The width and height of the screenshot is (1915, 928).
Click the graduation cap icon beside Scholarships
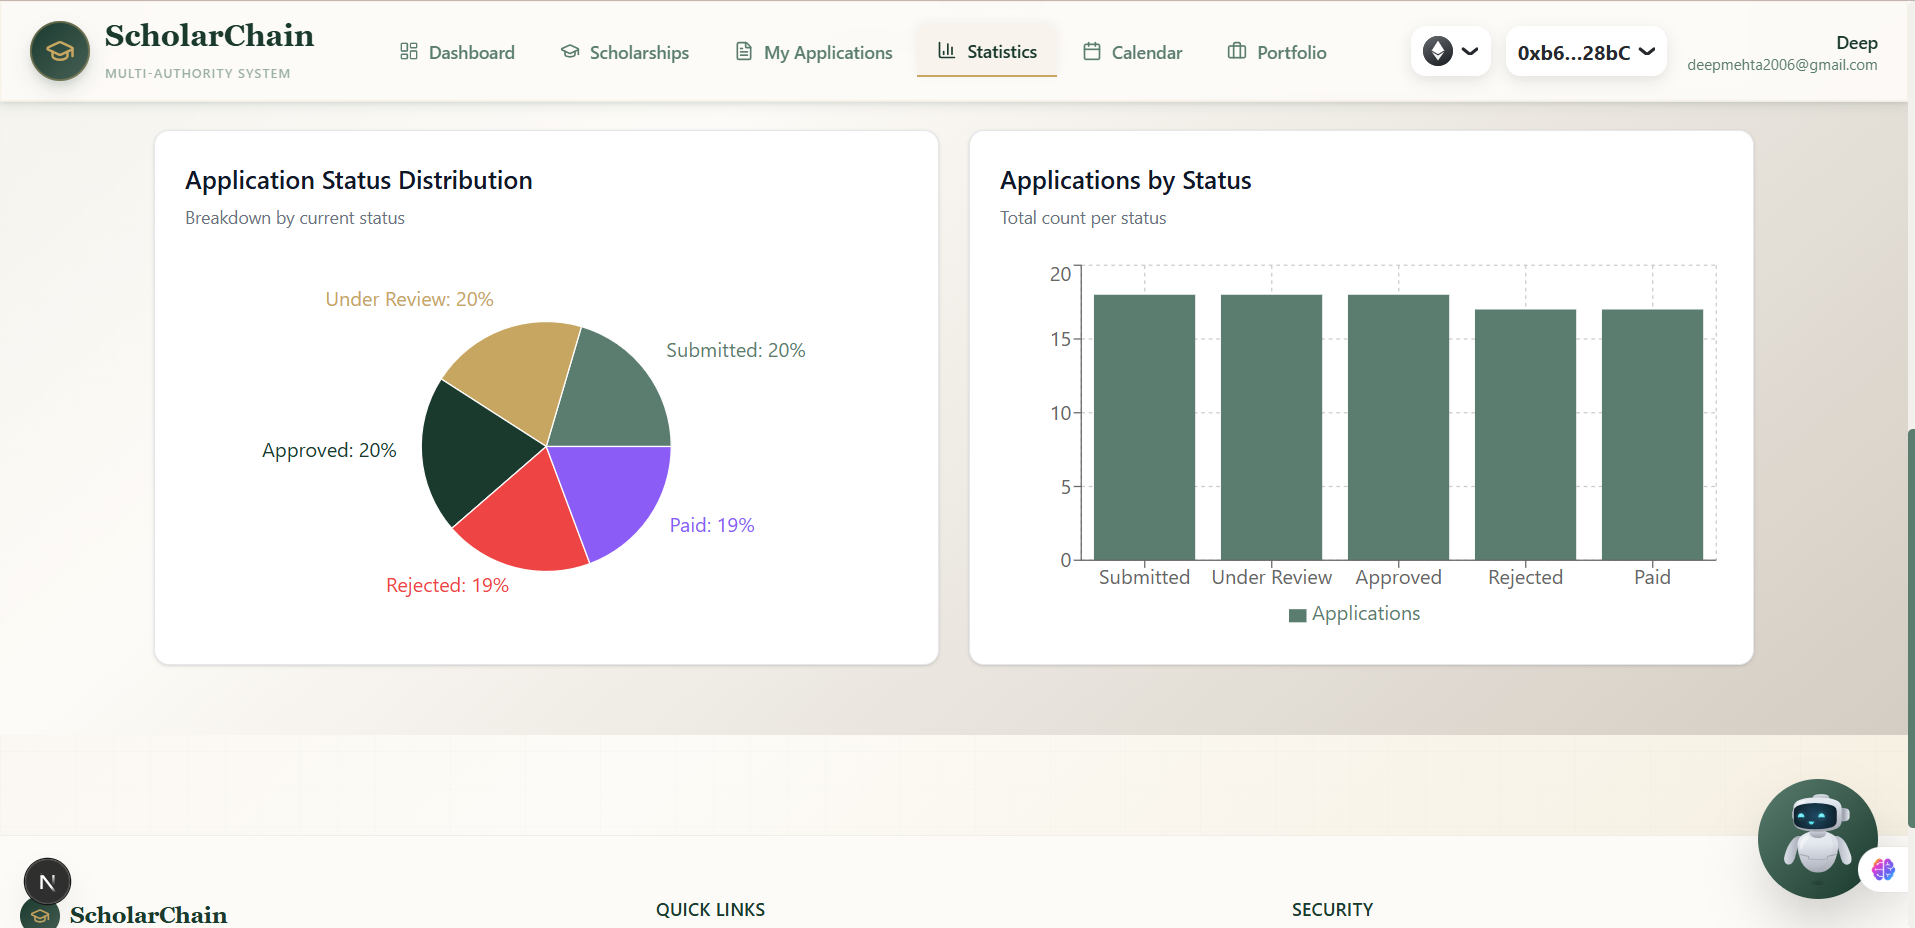tap(569, 51)
